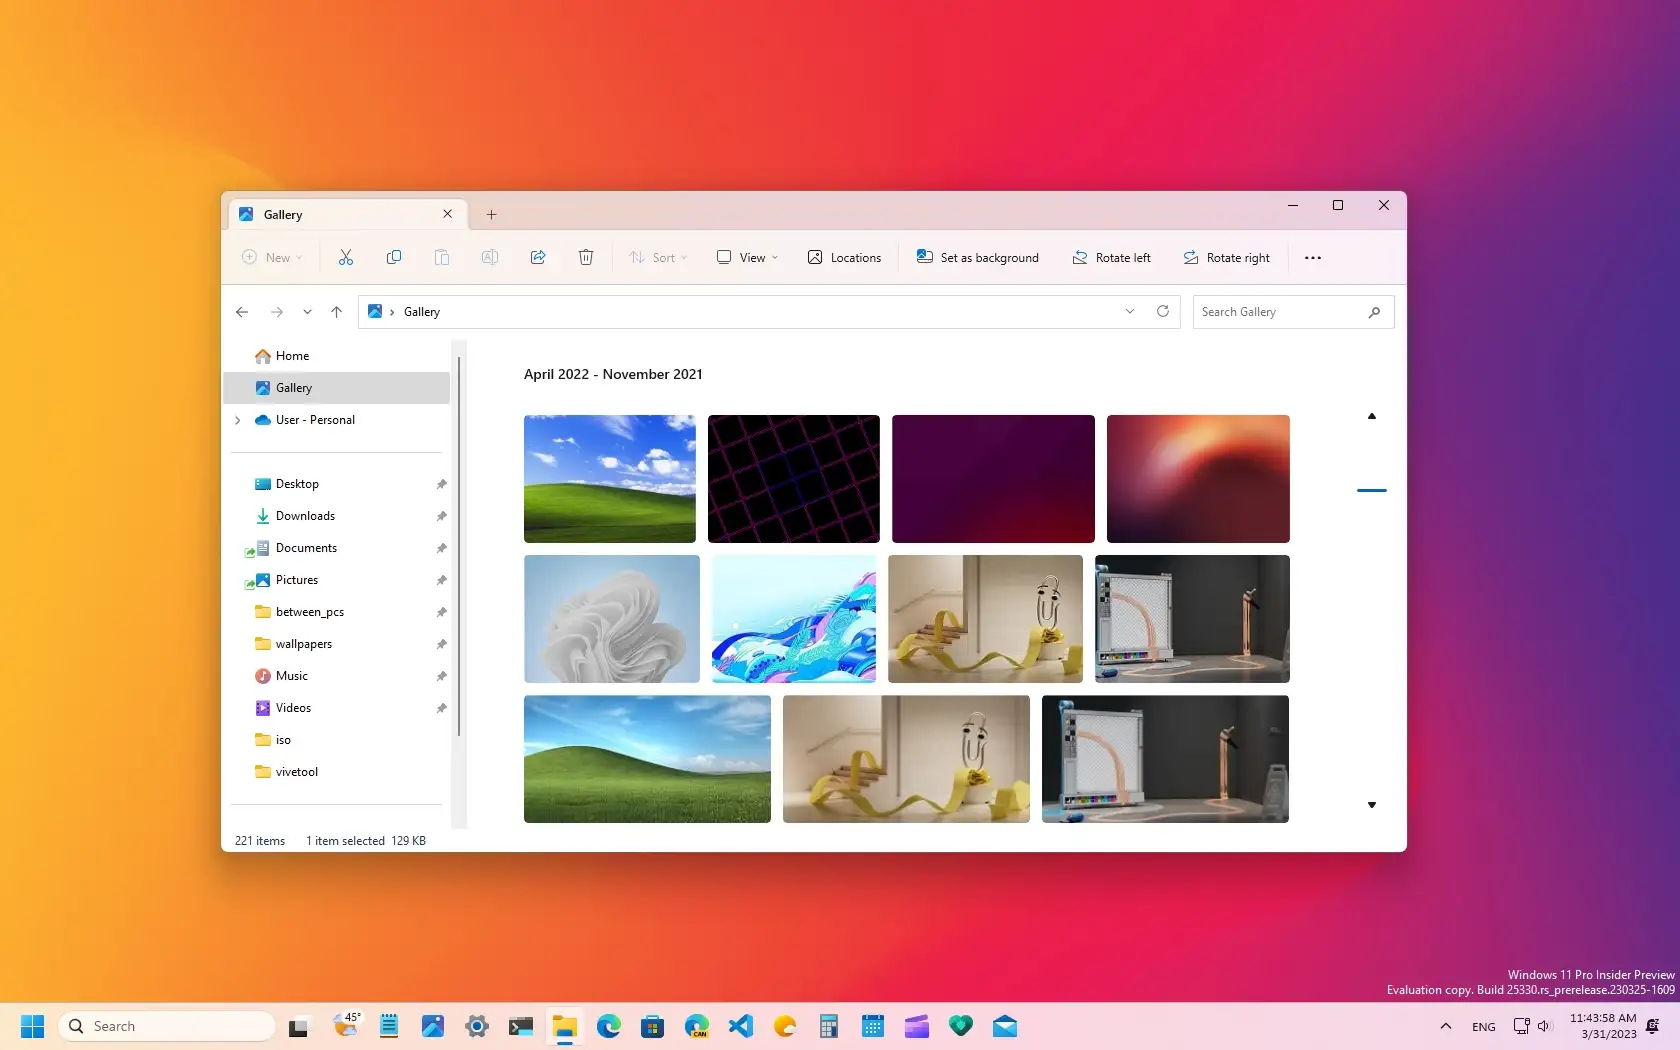Select the colorful blue waves thumbnail
The width and height of the screenshot is (1680, 1050).
point(794,619)
